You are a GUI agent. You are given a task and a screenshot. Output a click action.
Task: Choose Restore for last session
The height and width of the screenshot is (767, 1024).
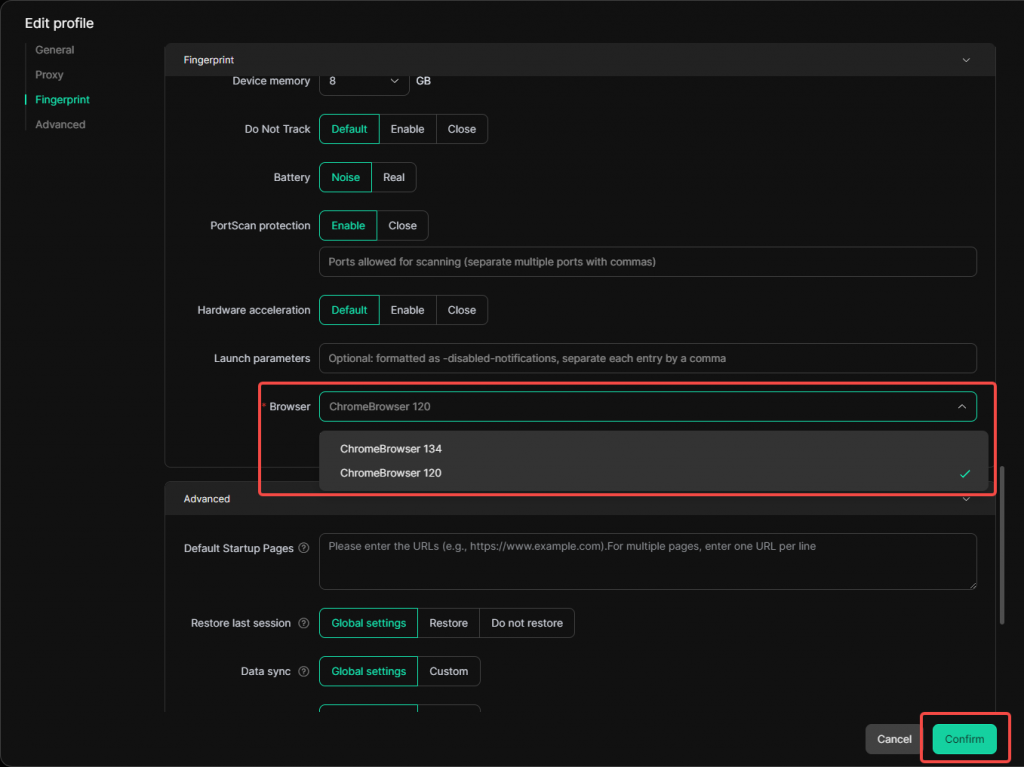[x=448, y=623]
